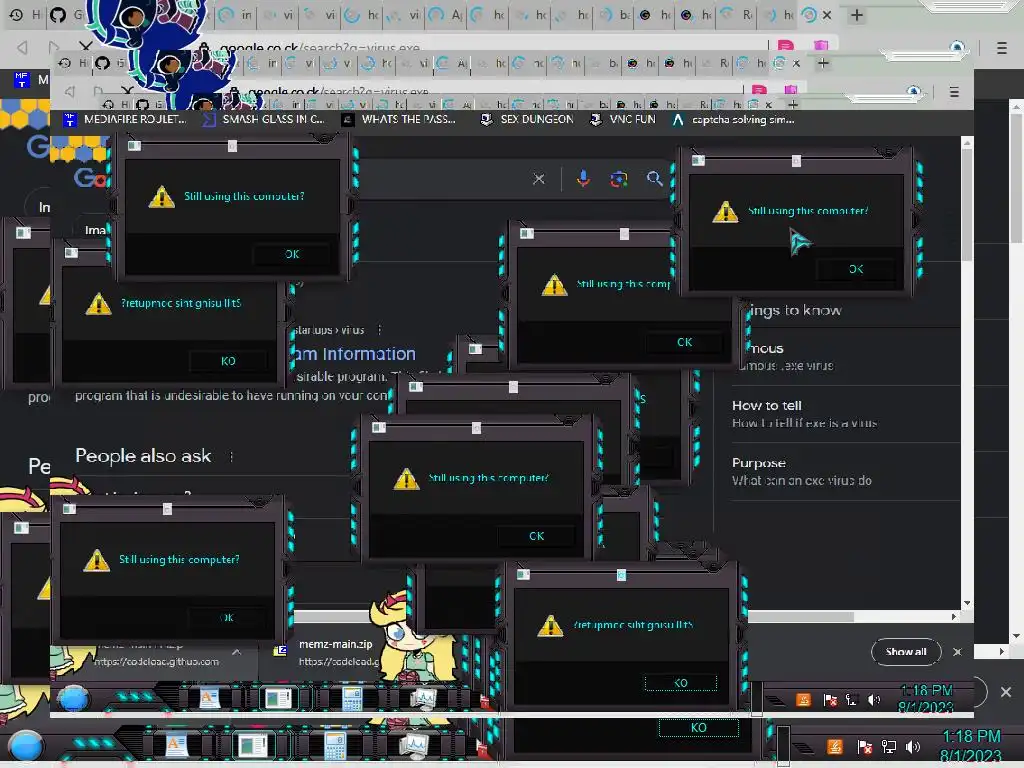The image size is (1024, 768).
Task: Open captcha solving sim... bookmark
Action: pos(733,120)
